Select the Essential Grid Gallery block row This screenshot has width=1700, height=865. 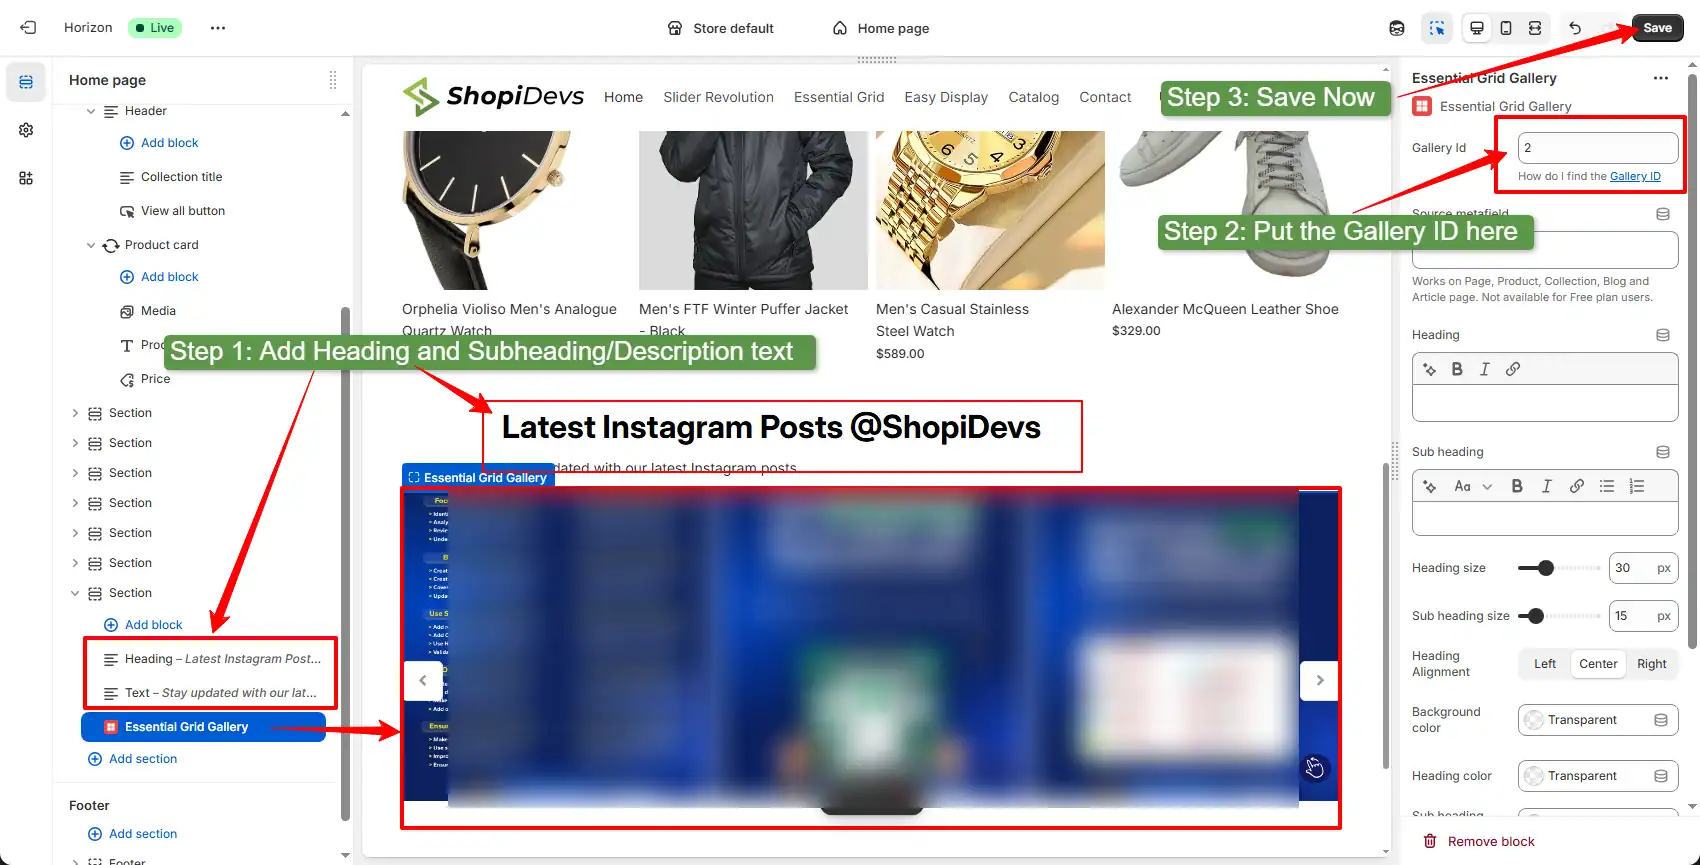(x=203, y=727)
